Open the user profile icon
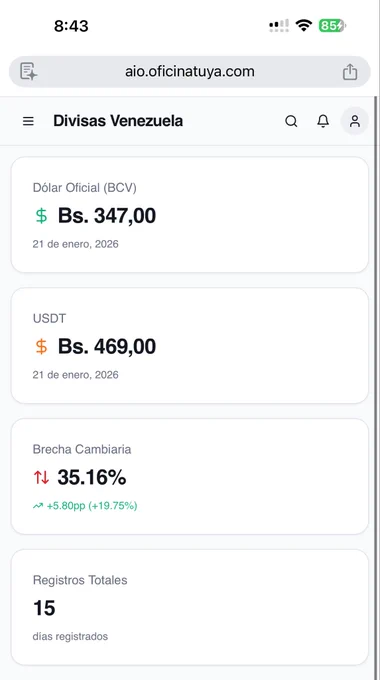 355,121
